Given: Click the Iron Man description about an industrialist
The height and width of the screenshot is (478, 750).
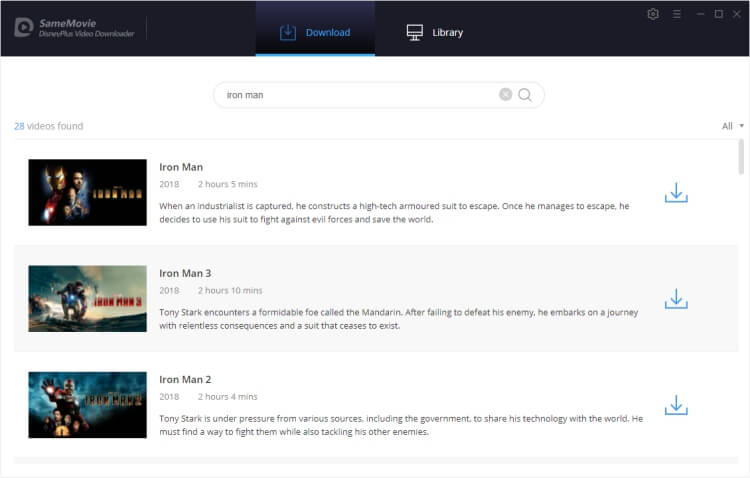Looking at the screenshot, I should [394, 212].
